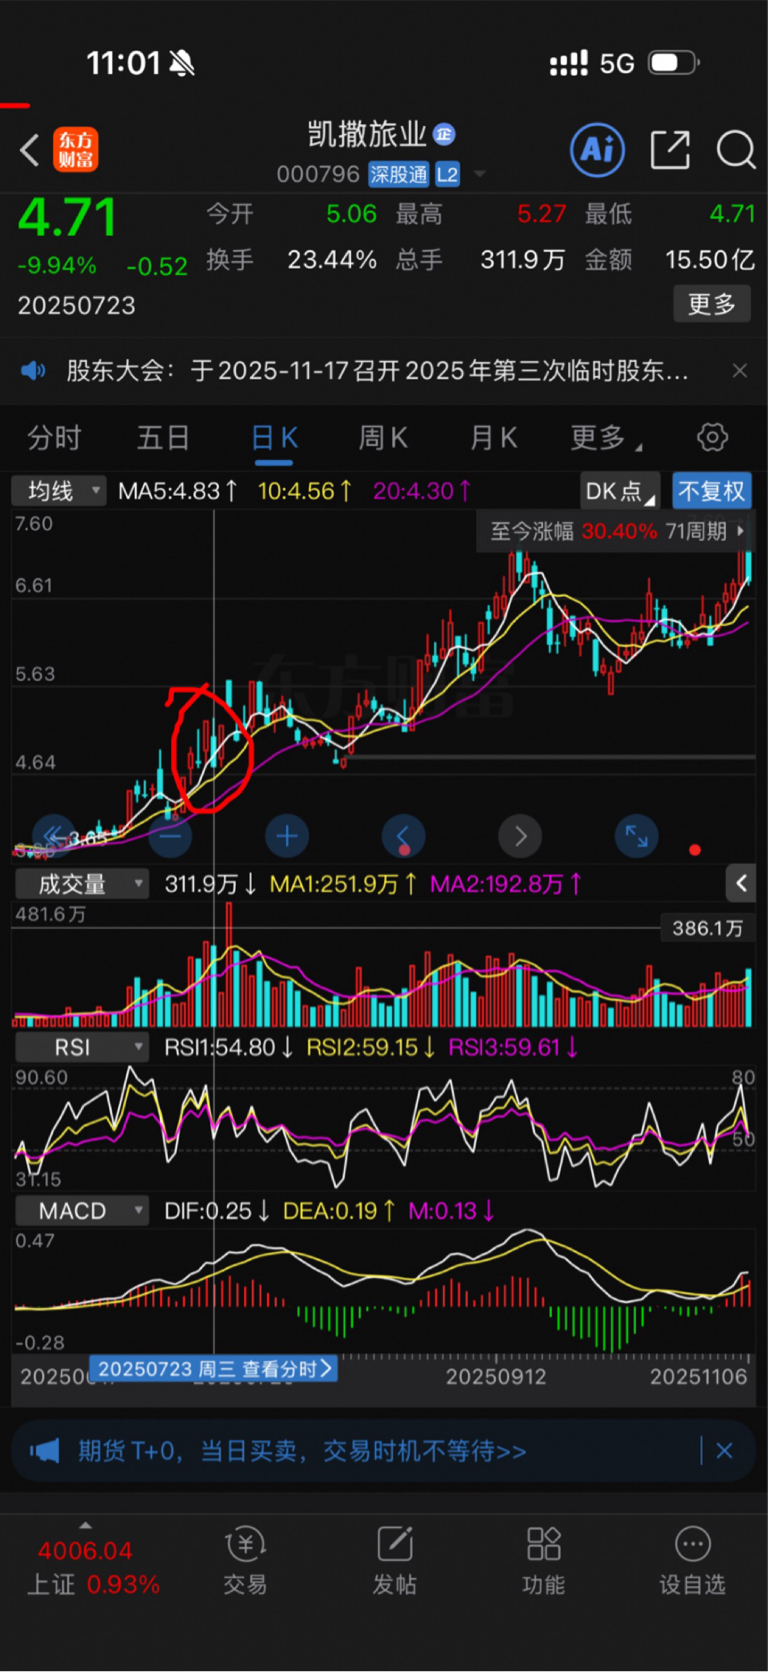Tap the L2 badge
This screenshot has width=768, height=1672.
[x=447, y=175]
